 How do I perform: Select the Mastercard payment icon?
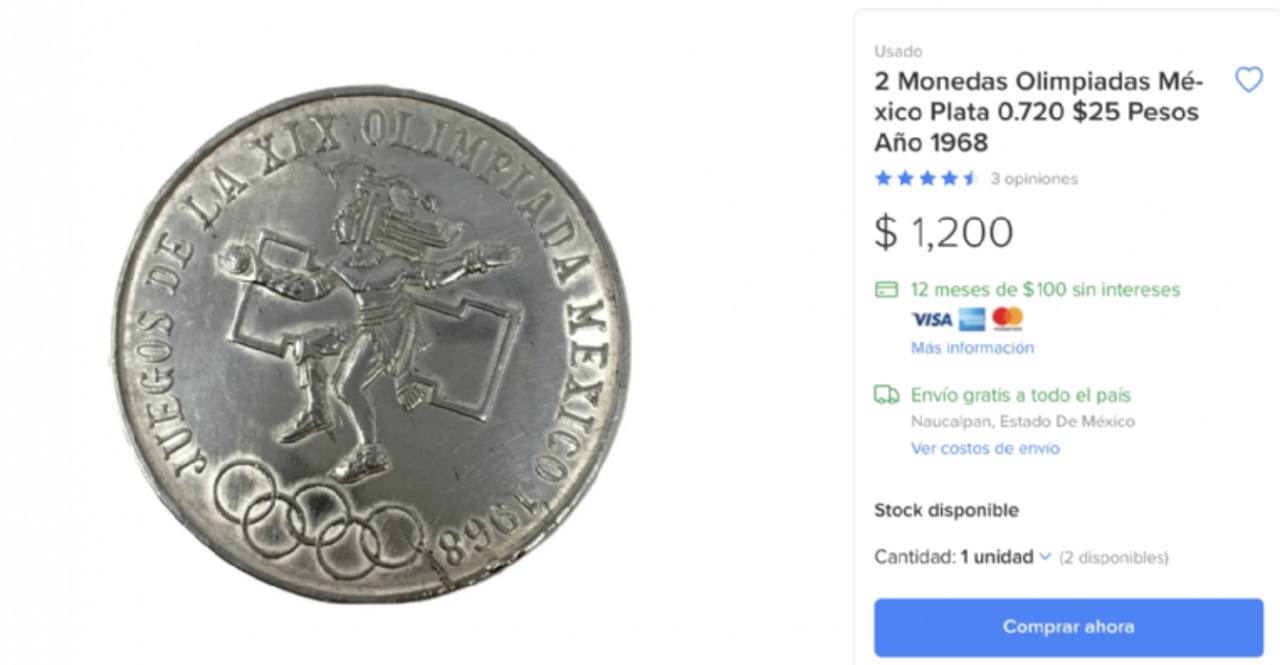[x=1007, y=319]
